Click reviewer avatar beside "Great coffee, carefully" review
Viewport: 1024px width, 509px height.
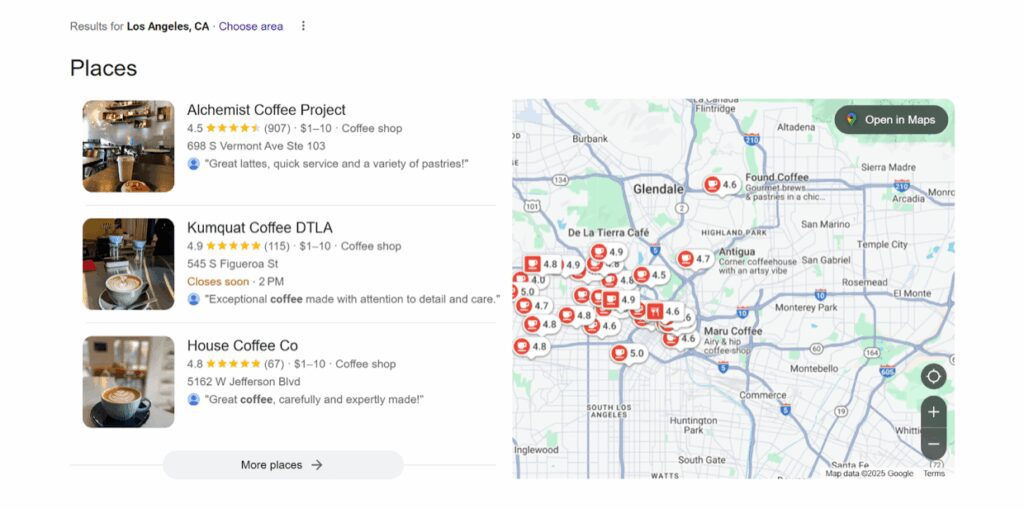pyautogui.click(x=193, y=399)
